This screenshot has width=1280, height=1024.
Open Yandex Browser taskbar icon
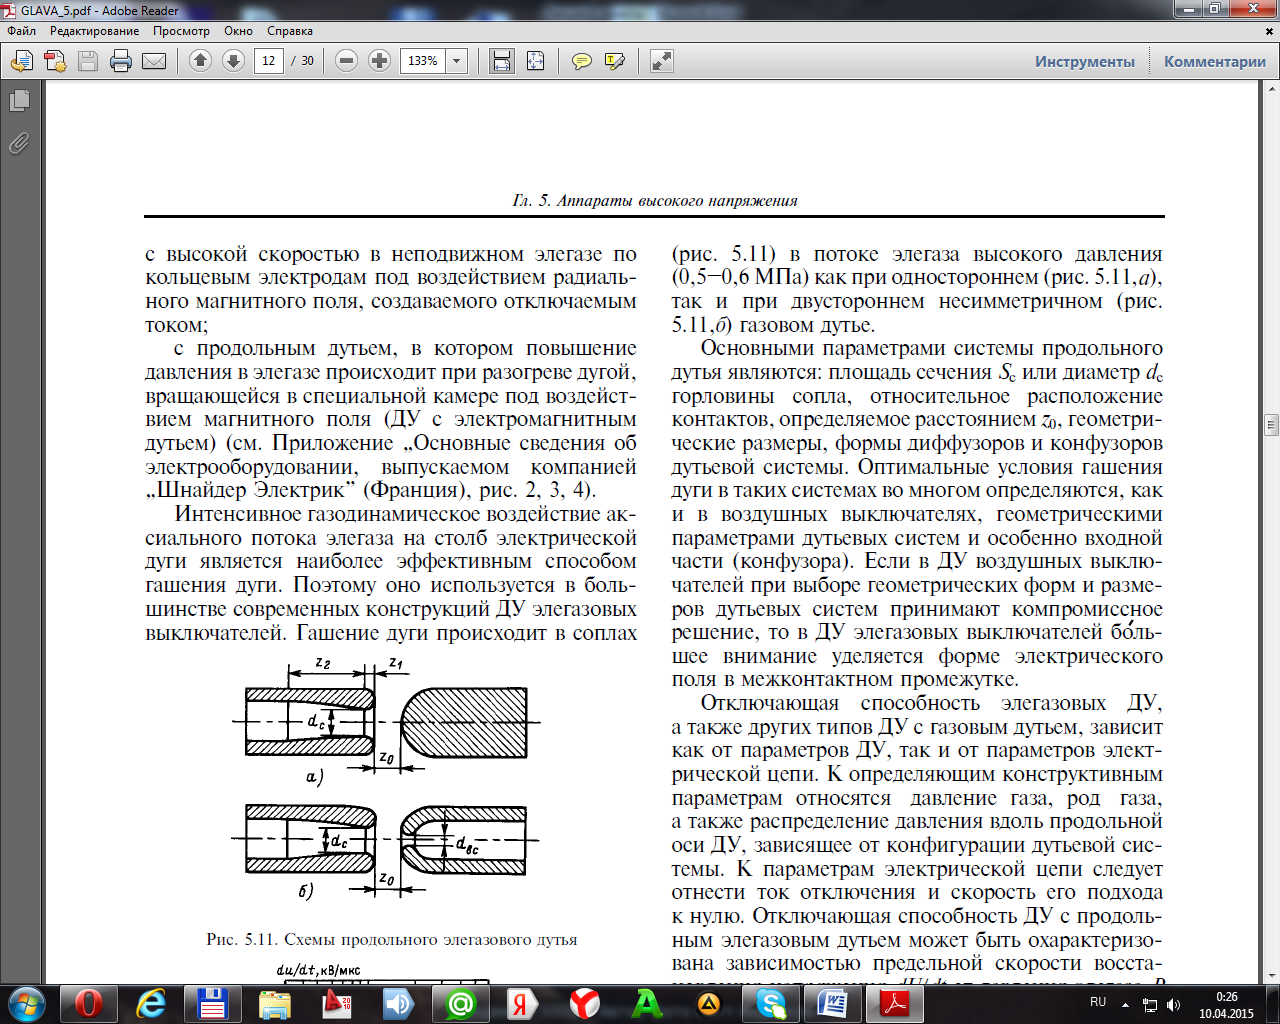click(x=584, y=1004)
